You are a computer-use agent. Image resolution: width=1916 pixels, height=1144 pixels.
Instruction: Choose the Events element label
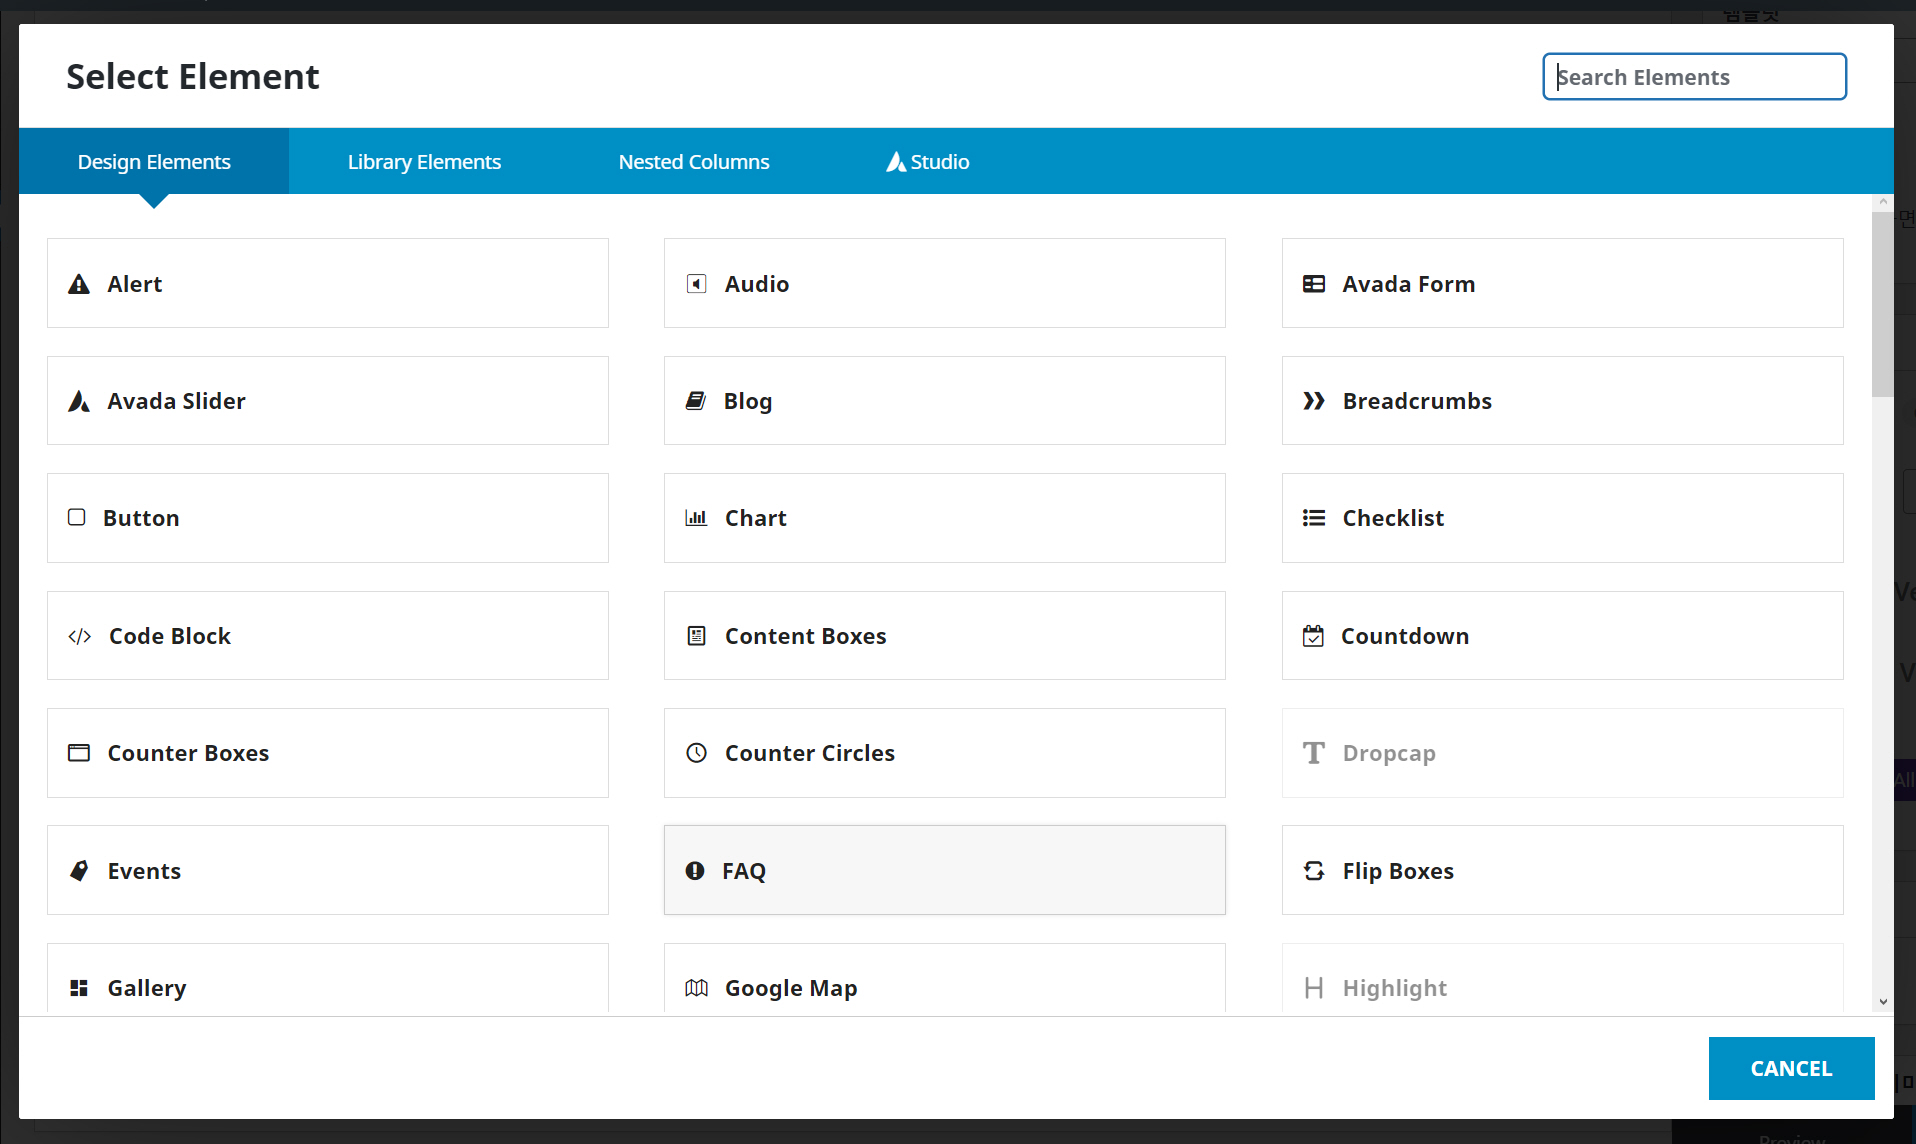[x=144, y=871]
